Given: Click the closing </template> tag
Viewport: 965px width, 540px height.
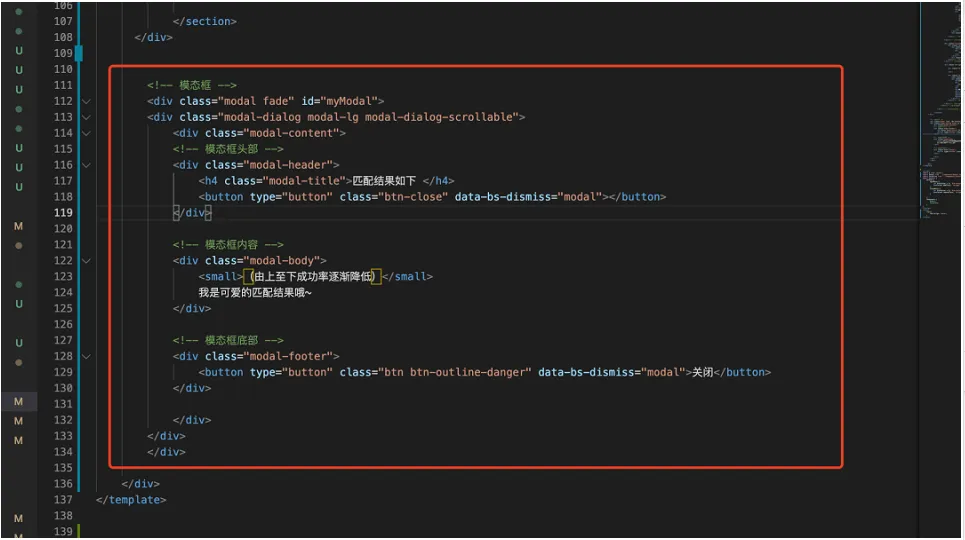Looking at the screenshot, I should pos(131,499).
